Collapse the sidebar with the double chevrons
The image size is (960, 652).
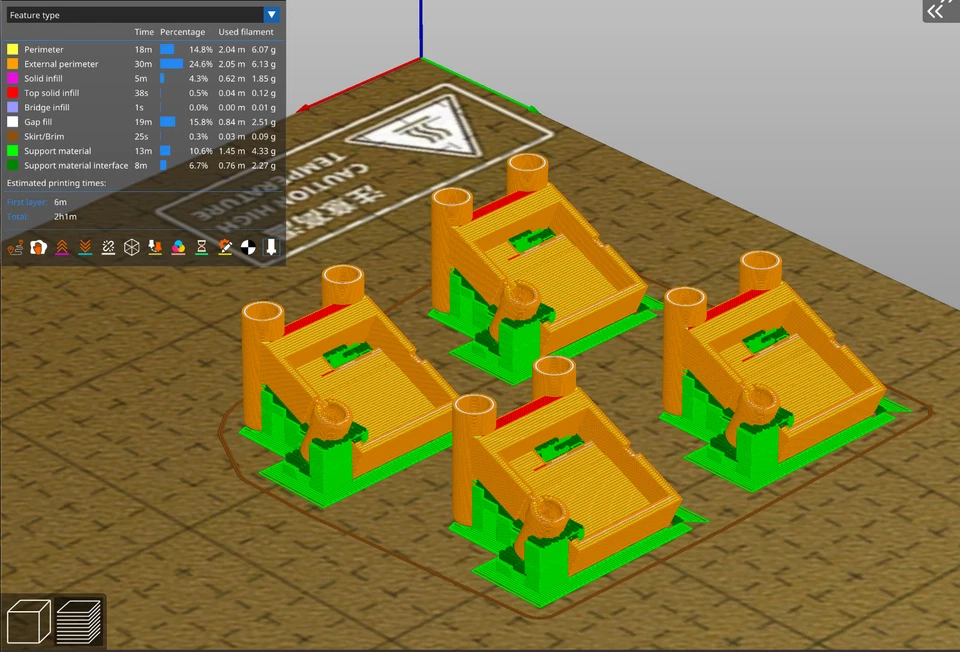[938, 11]
